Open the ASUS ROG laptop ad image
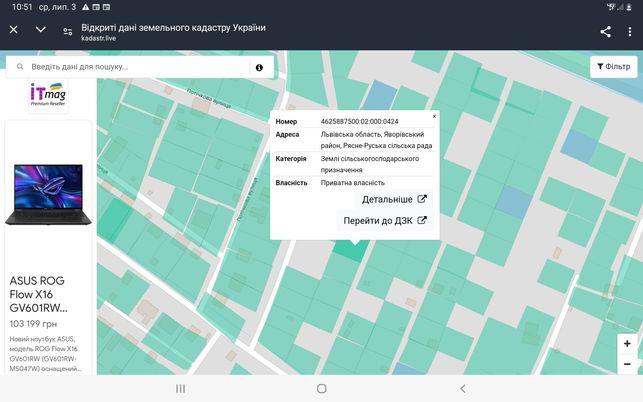Screen dimensions: 643x402 click(x=48, y=194)
